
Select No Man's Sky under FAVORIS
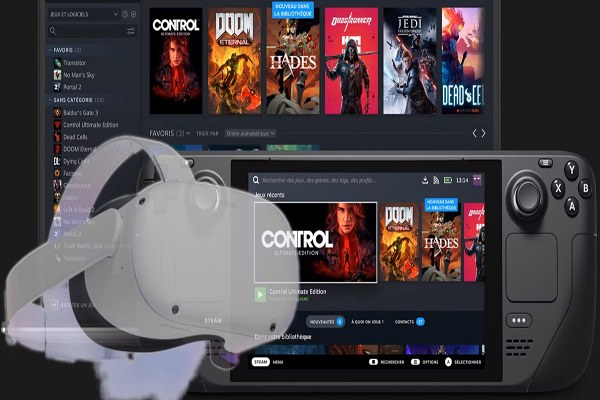click(x=79, y=75)
